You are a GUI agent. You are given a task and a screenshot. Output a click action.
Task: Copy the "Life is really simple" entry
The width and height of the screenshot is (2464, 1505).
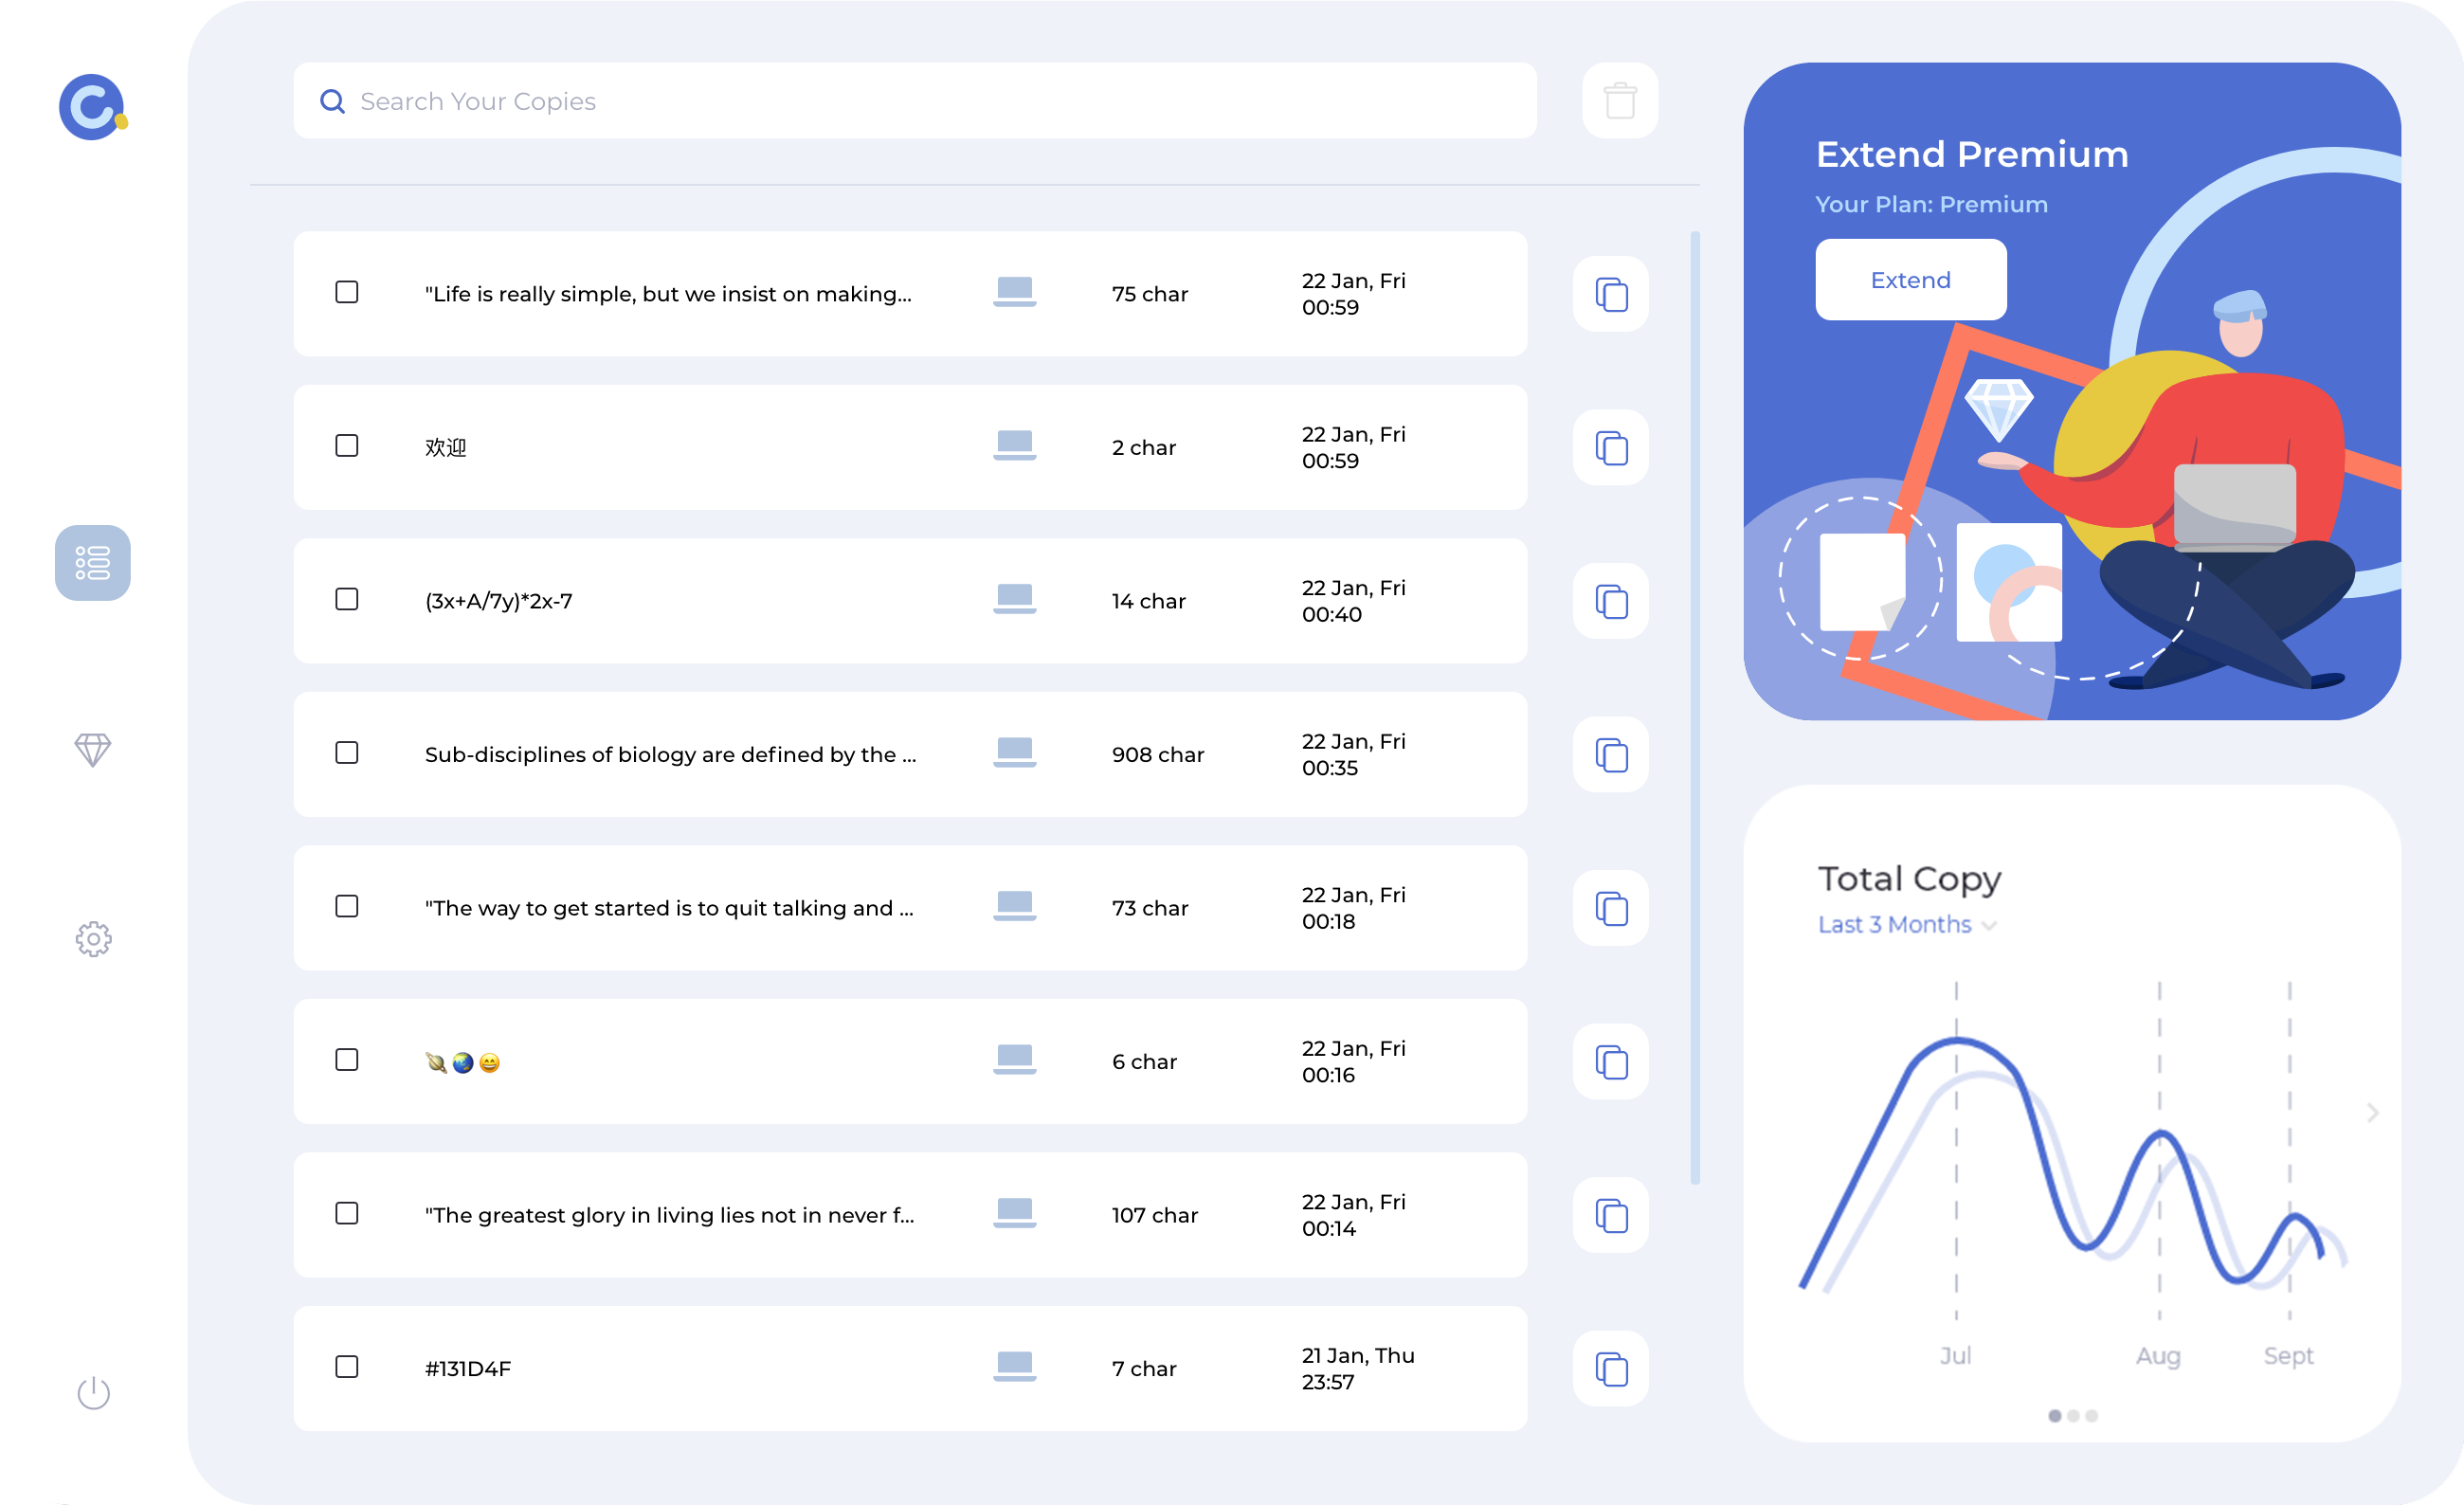pos(1610,294)
